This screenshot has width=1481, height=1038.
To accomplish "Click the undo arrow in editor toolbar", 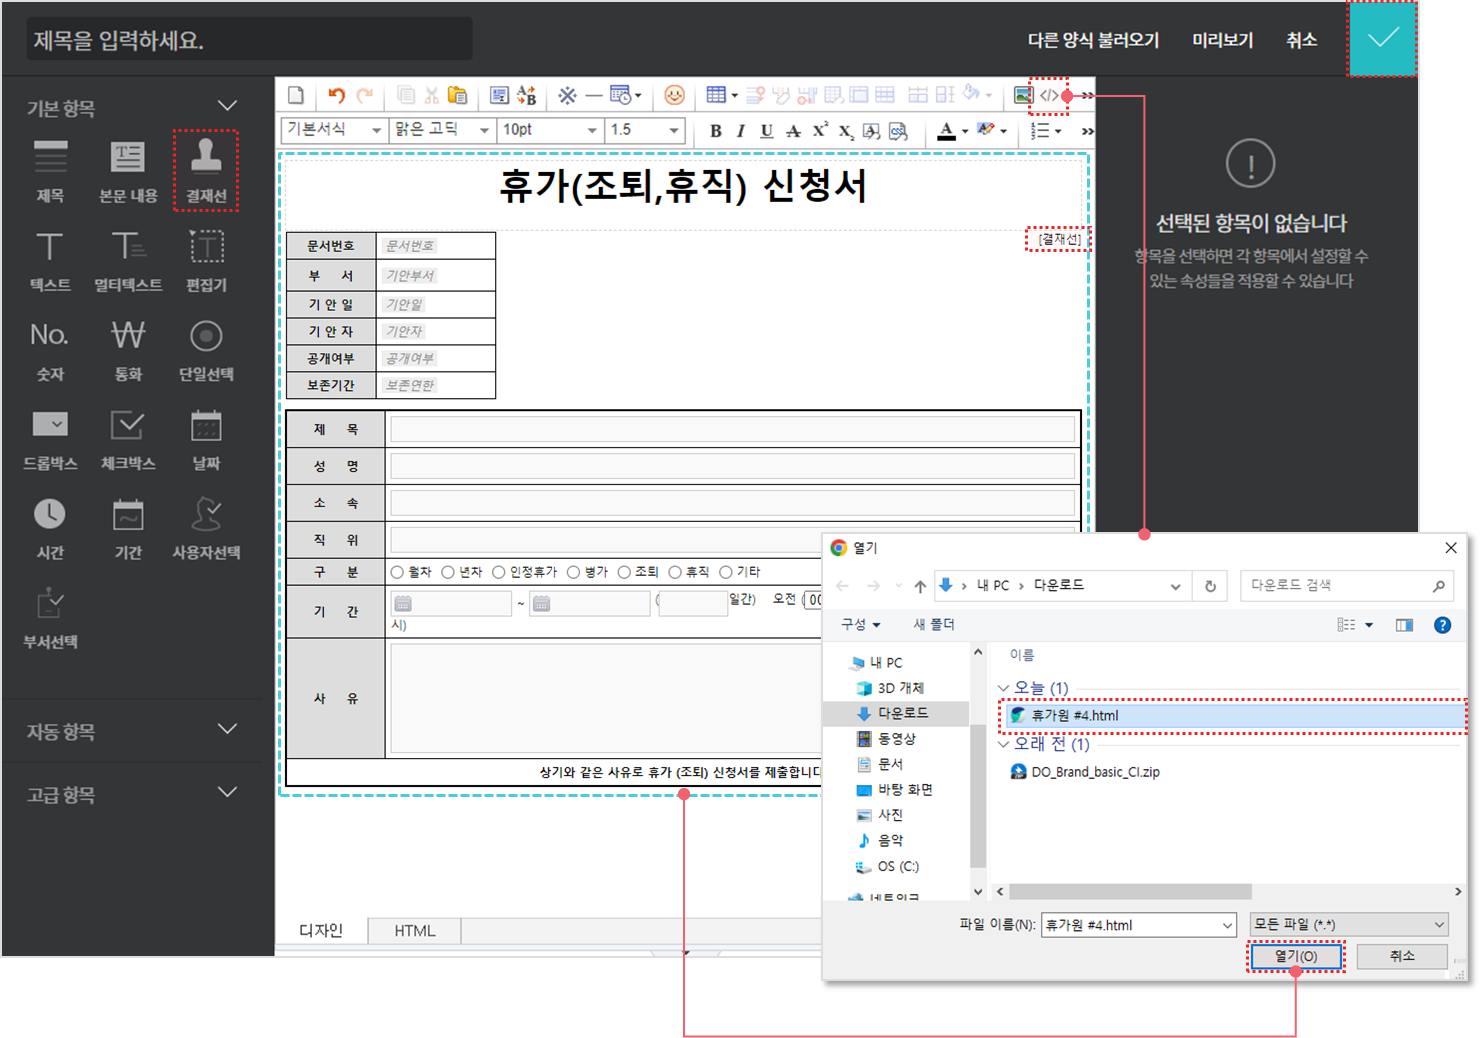I will 336,96.
